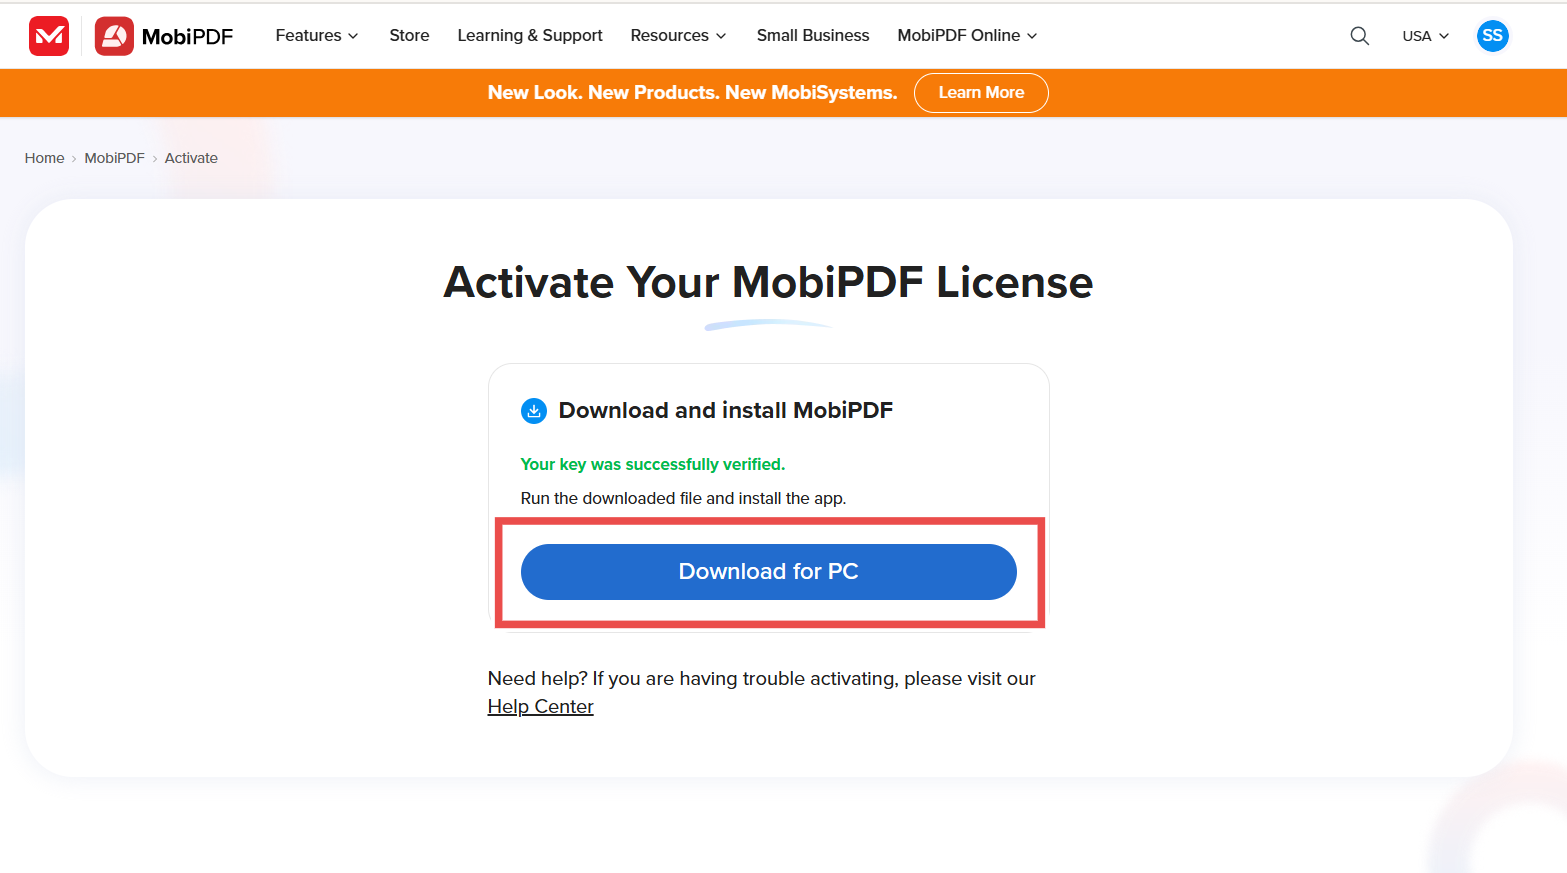Click the 'Your key was successfully verified.' text

[652, 465]
